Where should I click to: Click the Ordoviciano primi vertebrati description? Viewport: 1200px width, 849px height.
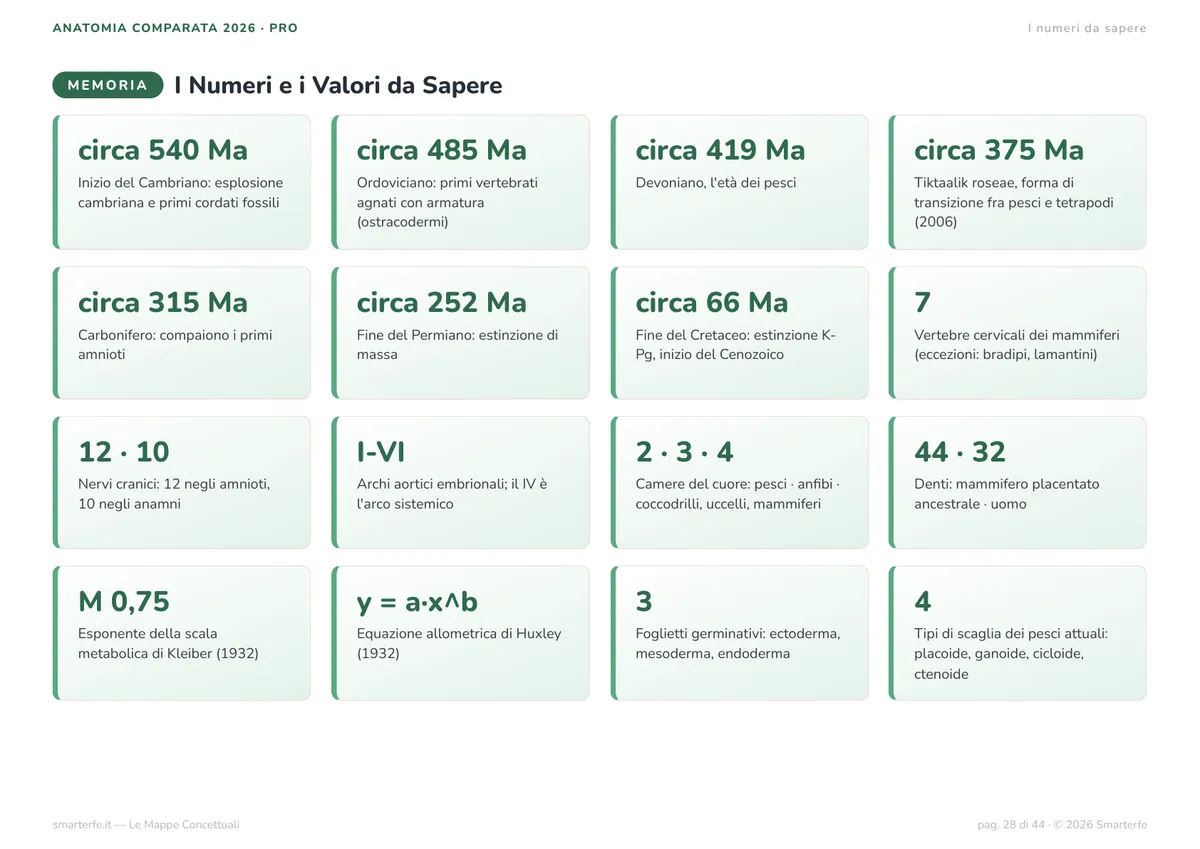[x=448, y=202]
